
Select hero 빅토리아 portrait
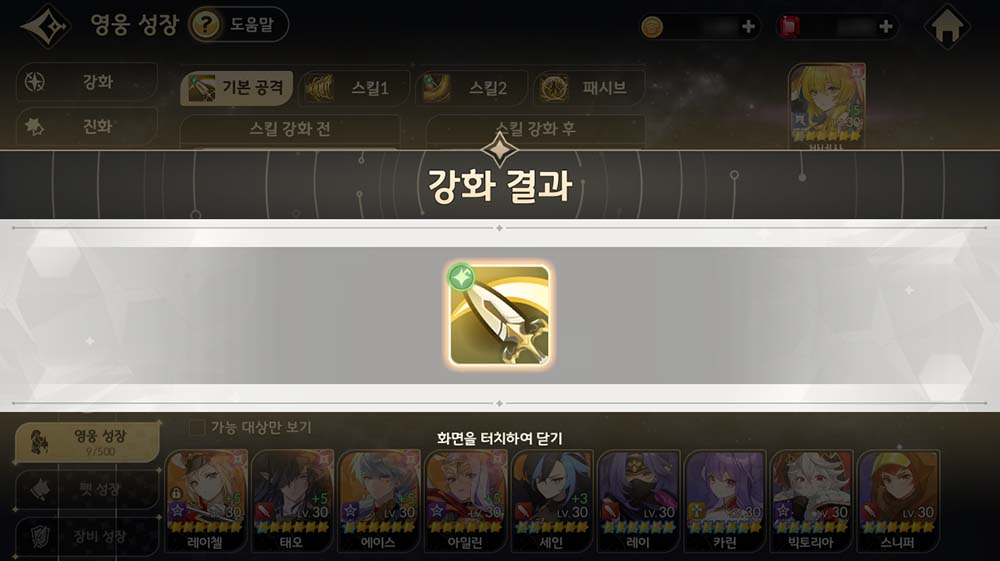tap(811, 501)
